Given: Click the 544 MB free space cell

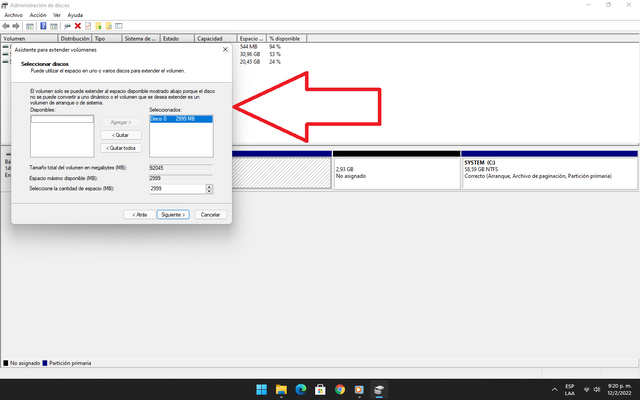Looking at the screenshot, I should (249, 47).
